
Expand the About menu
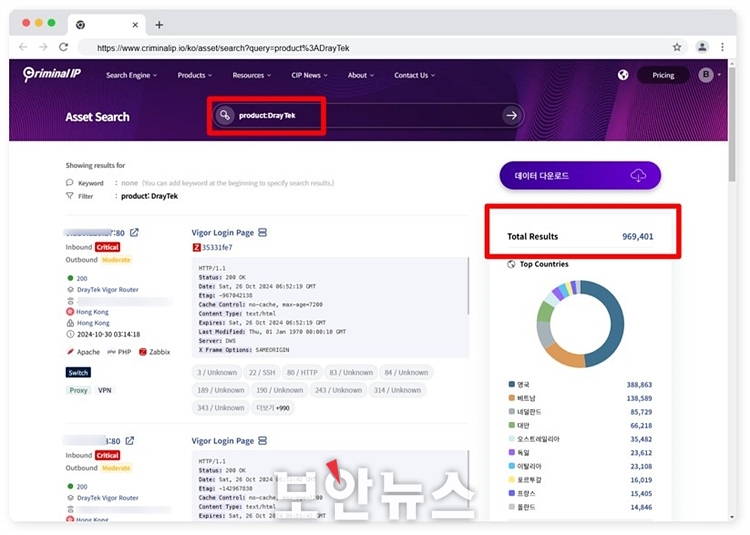point(361,75)
